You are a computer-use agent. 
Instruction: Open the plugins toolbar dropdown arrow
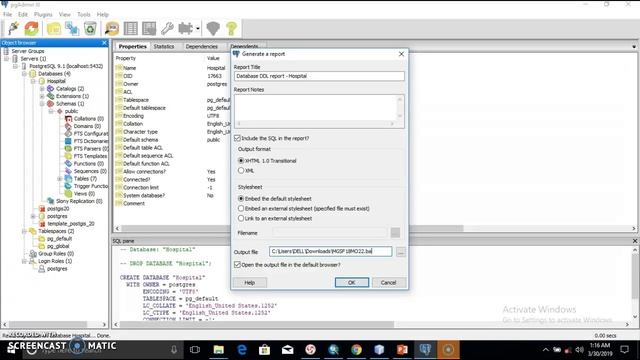click(198, 29)
